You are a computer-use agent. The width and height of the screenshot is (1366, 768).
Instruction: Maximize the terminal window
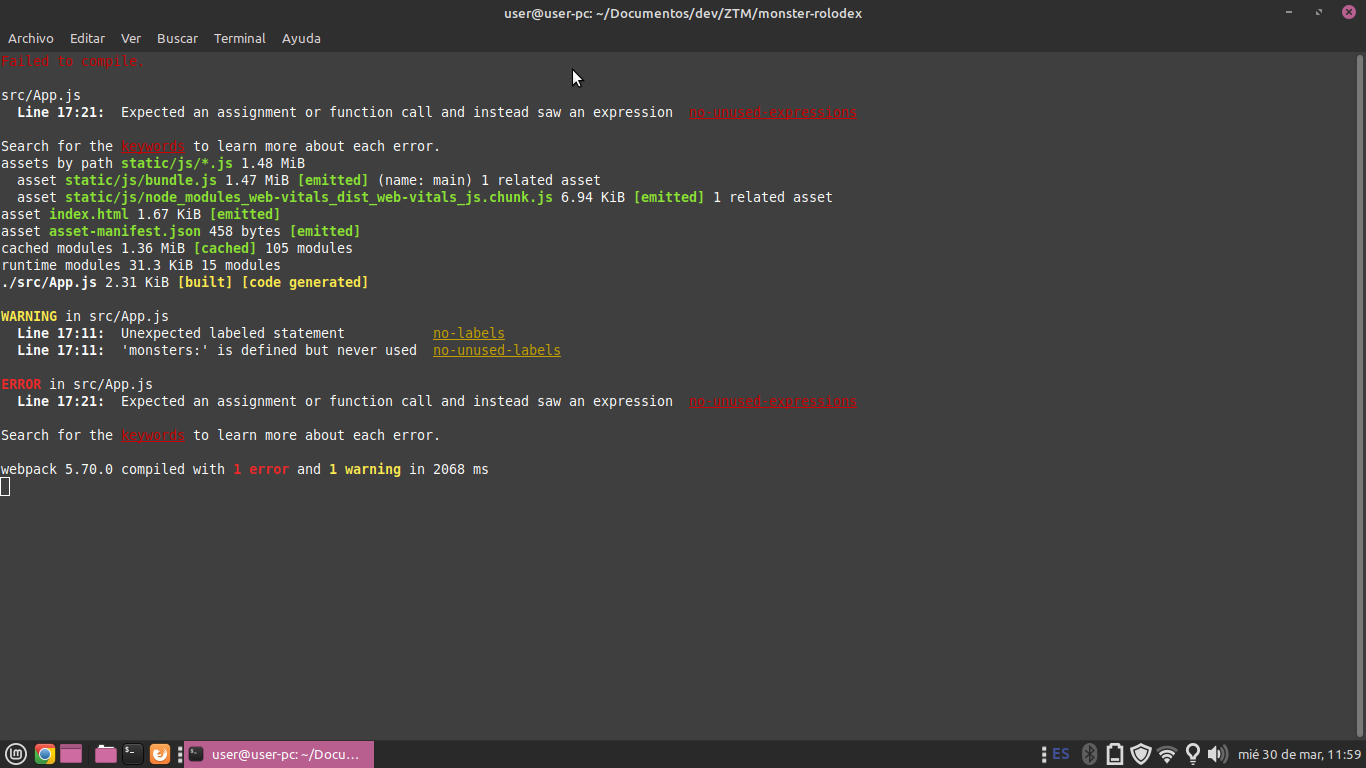pos(1319,12)
